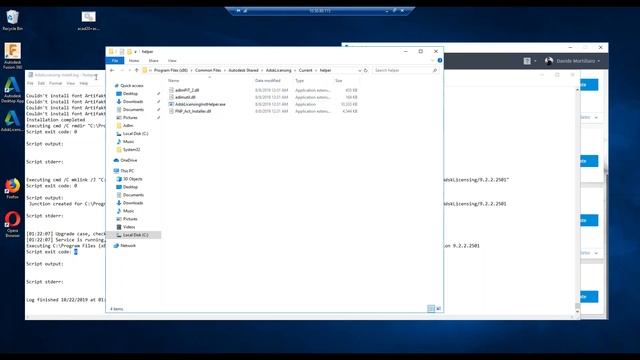The image size is (640, 360).
Task: Select System32 in navigation pane
Action: tap(131, 149)
